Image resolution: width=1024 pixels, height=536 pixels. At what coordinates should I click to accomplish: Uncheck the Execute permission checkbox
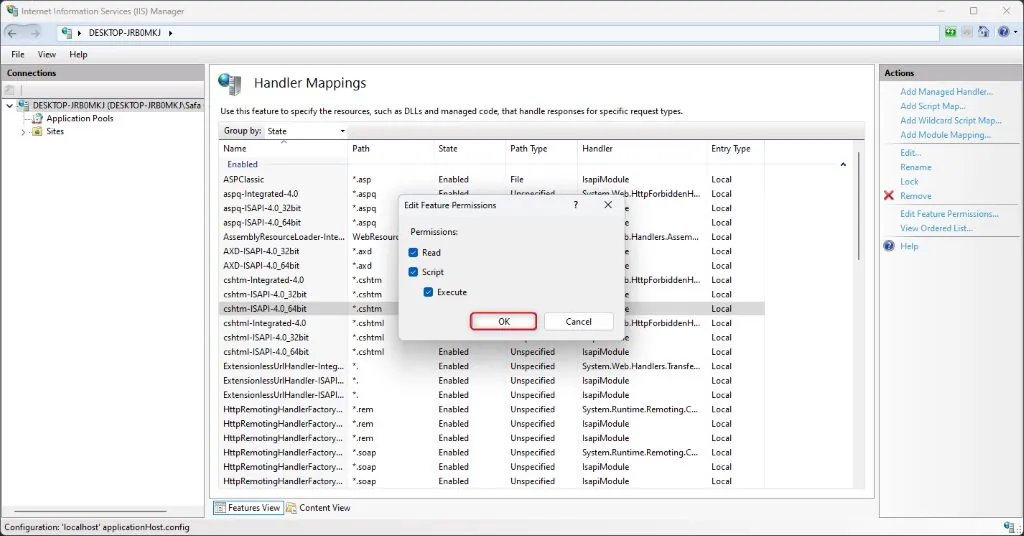(x=428, y=292)
